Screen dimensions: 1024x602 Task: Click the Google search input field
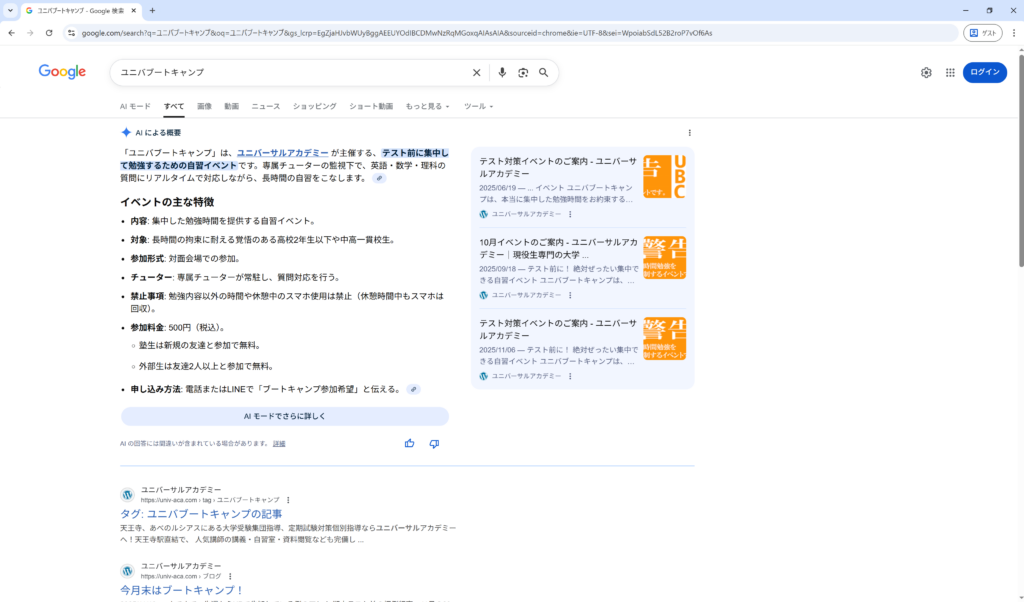290,73
